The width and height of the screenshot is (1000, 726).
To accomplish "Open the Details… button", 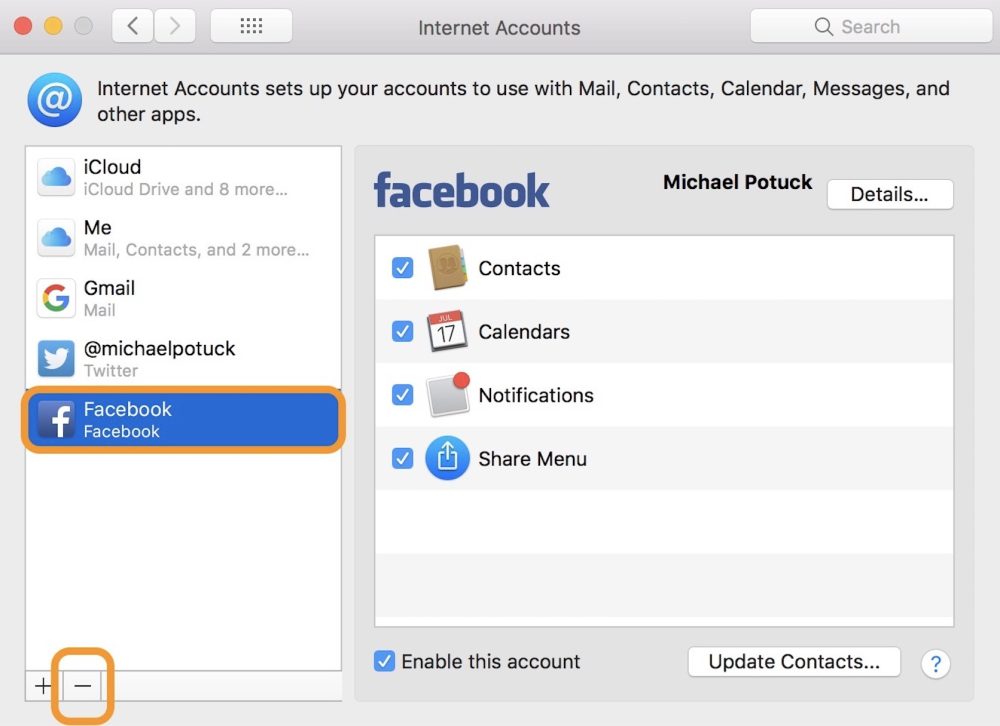I will click(x=889, y=195).
